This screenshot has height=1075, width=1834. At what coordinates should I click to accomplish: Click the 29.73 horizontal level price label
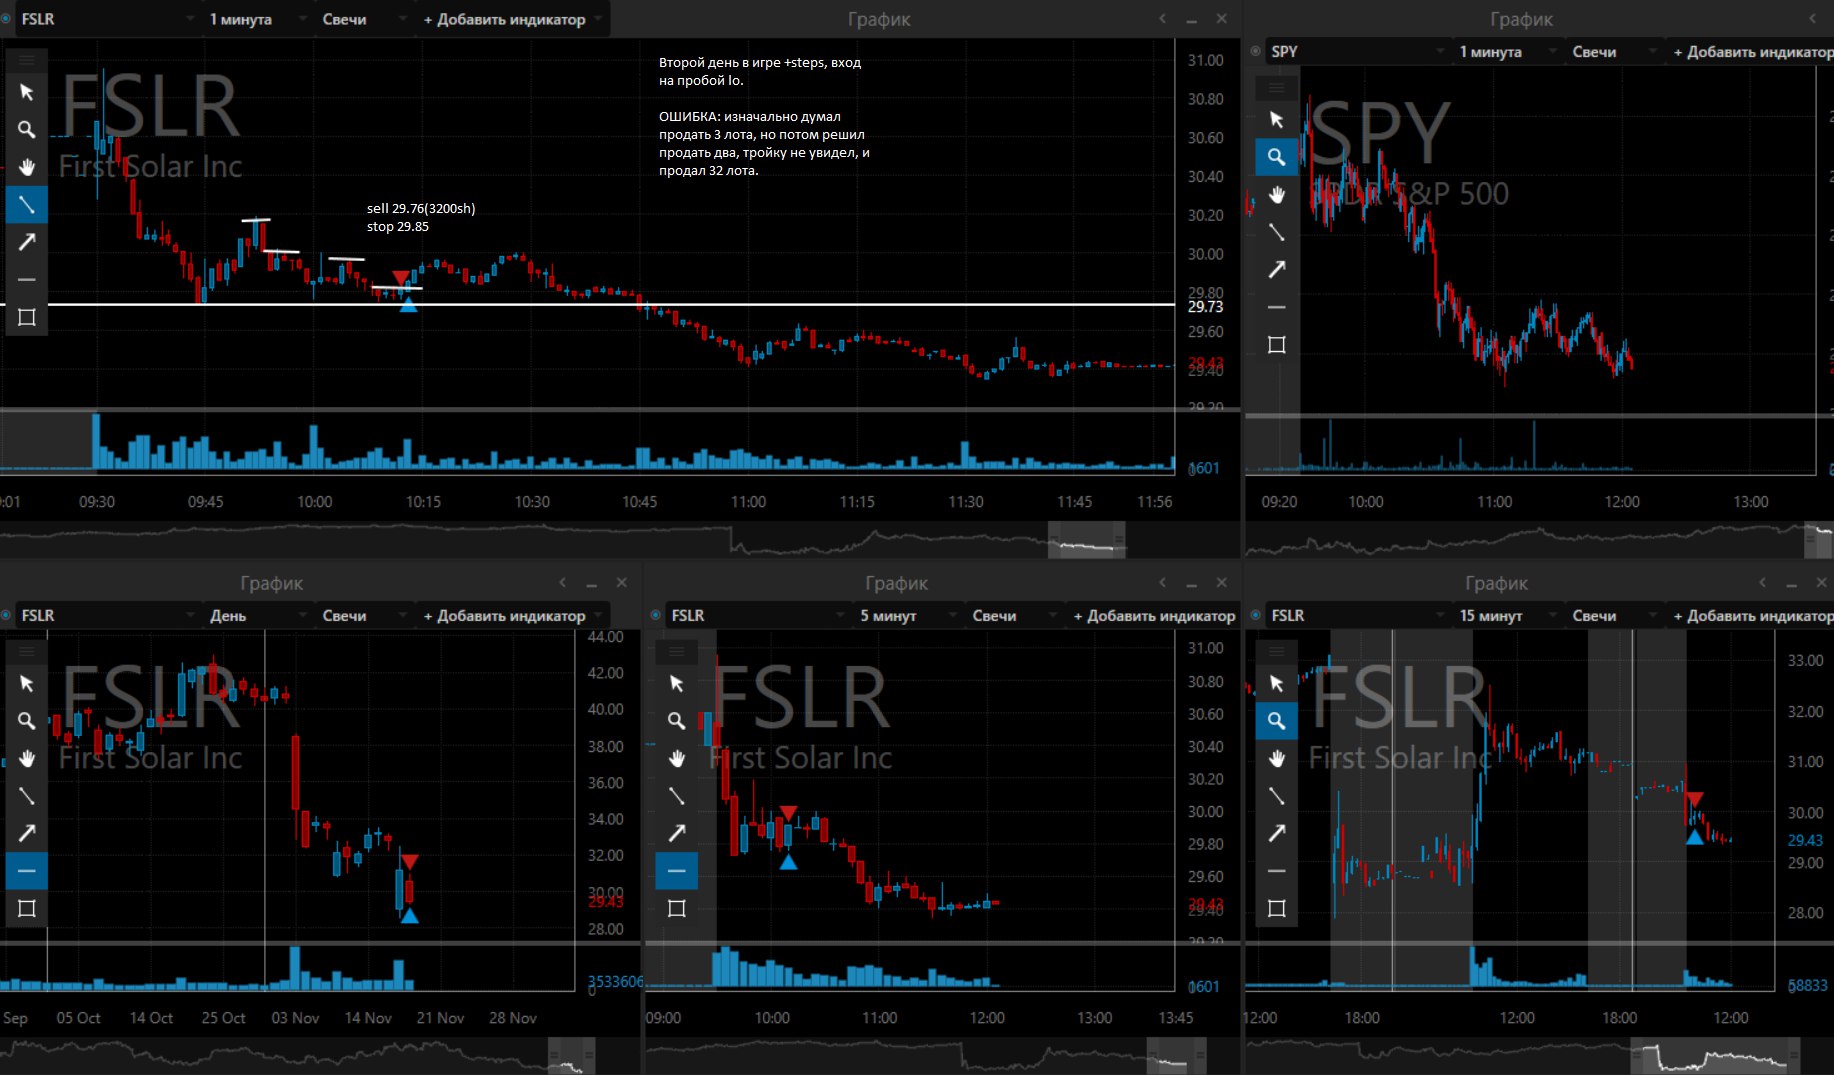(1205, 306)
